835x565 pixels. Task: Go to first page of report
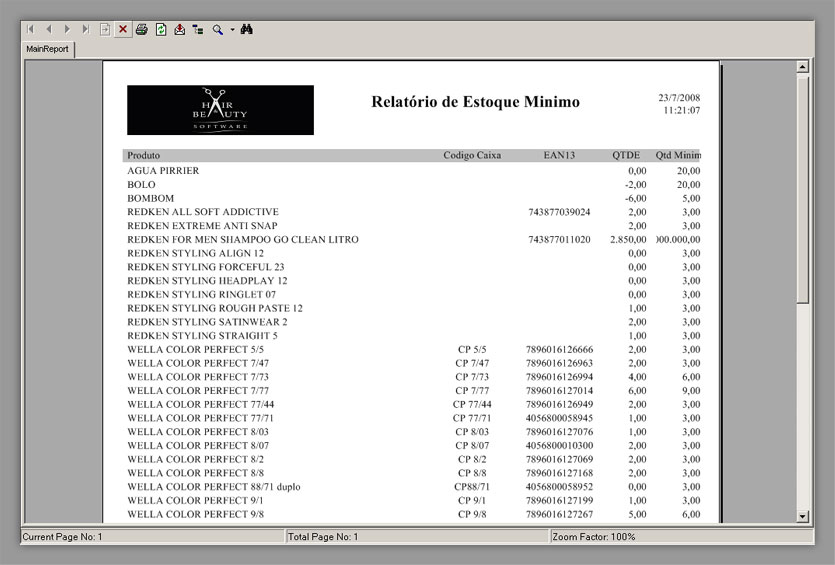[30, 29]
